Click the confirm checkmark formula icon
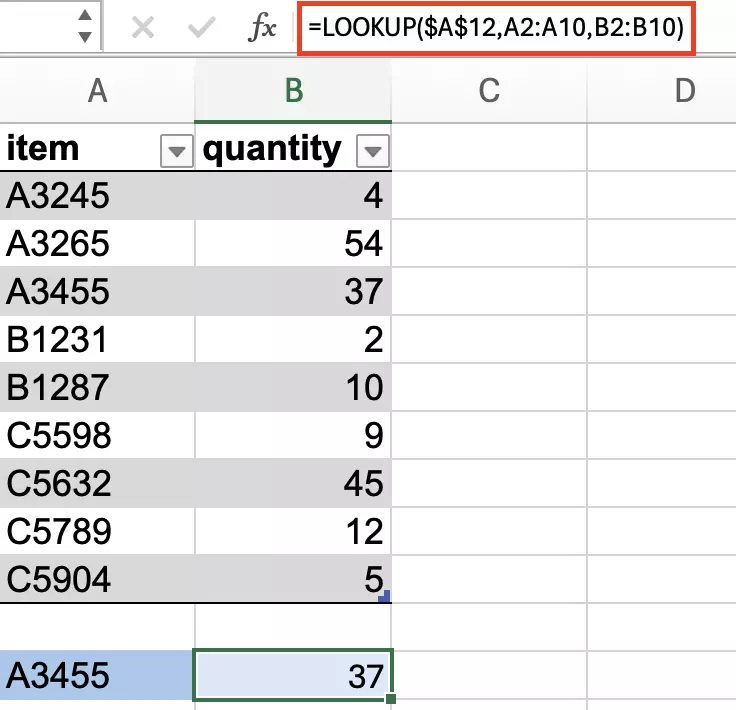The width and height of the screenshot is (736, 710). click(201, 27)
